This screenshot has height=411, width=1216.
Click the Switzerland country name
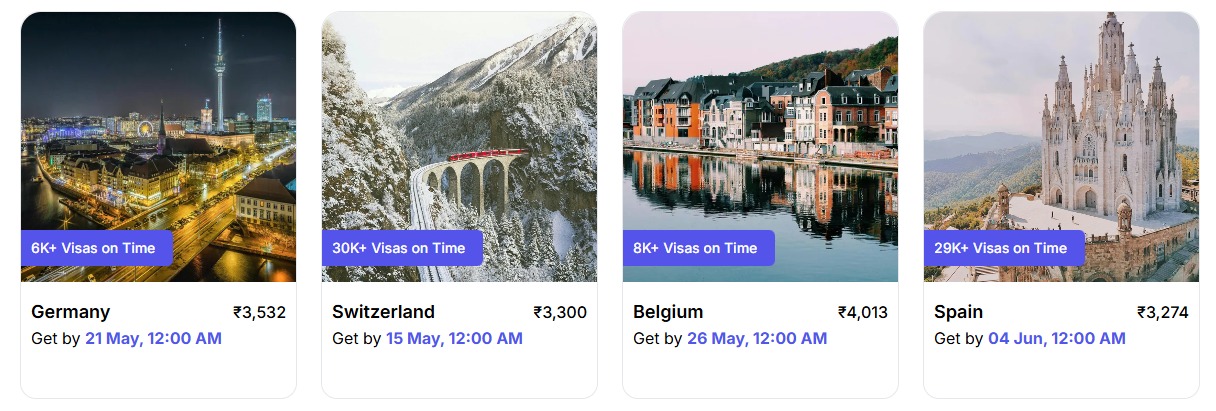[383, 312]
